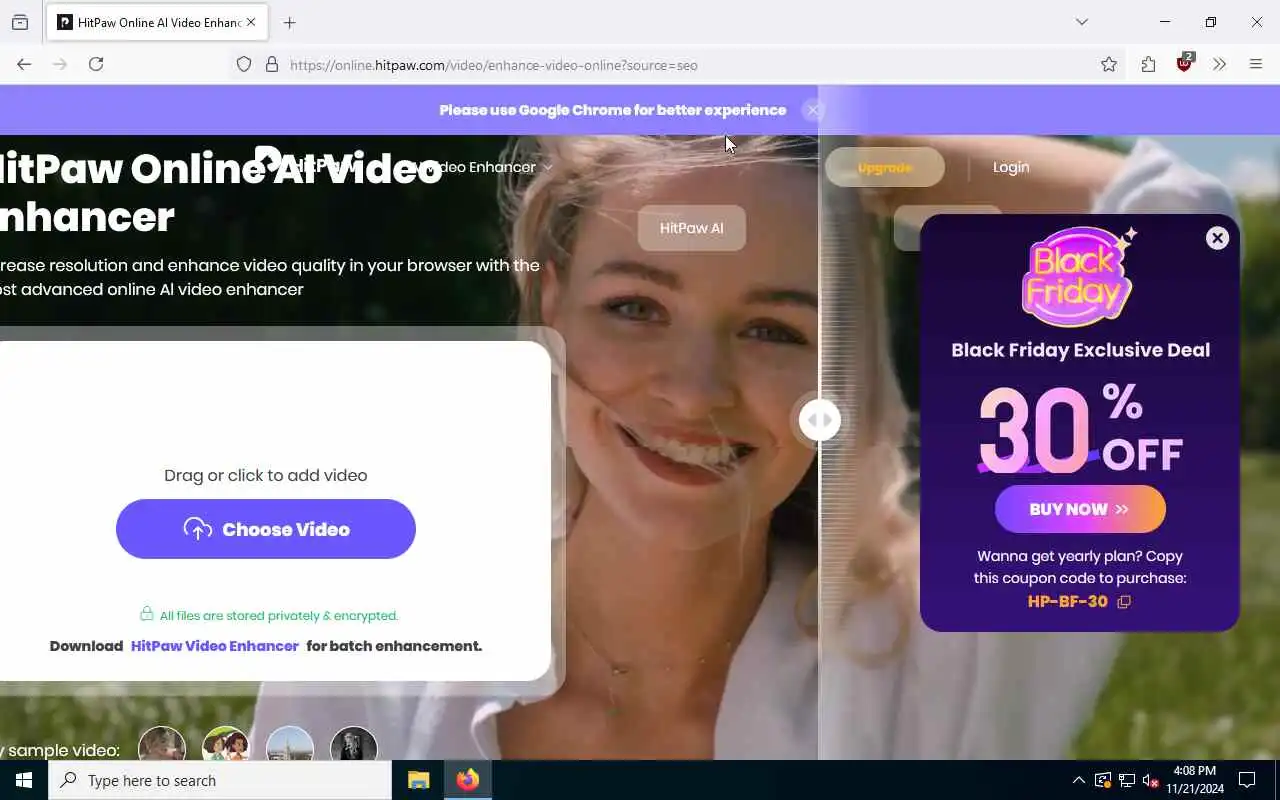The height and width of the screenshot is (800, 1280).
Task: Dismiss the Google Chrome notice banner
Action: pyautogui.click(x=813, y=110)
